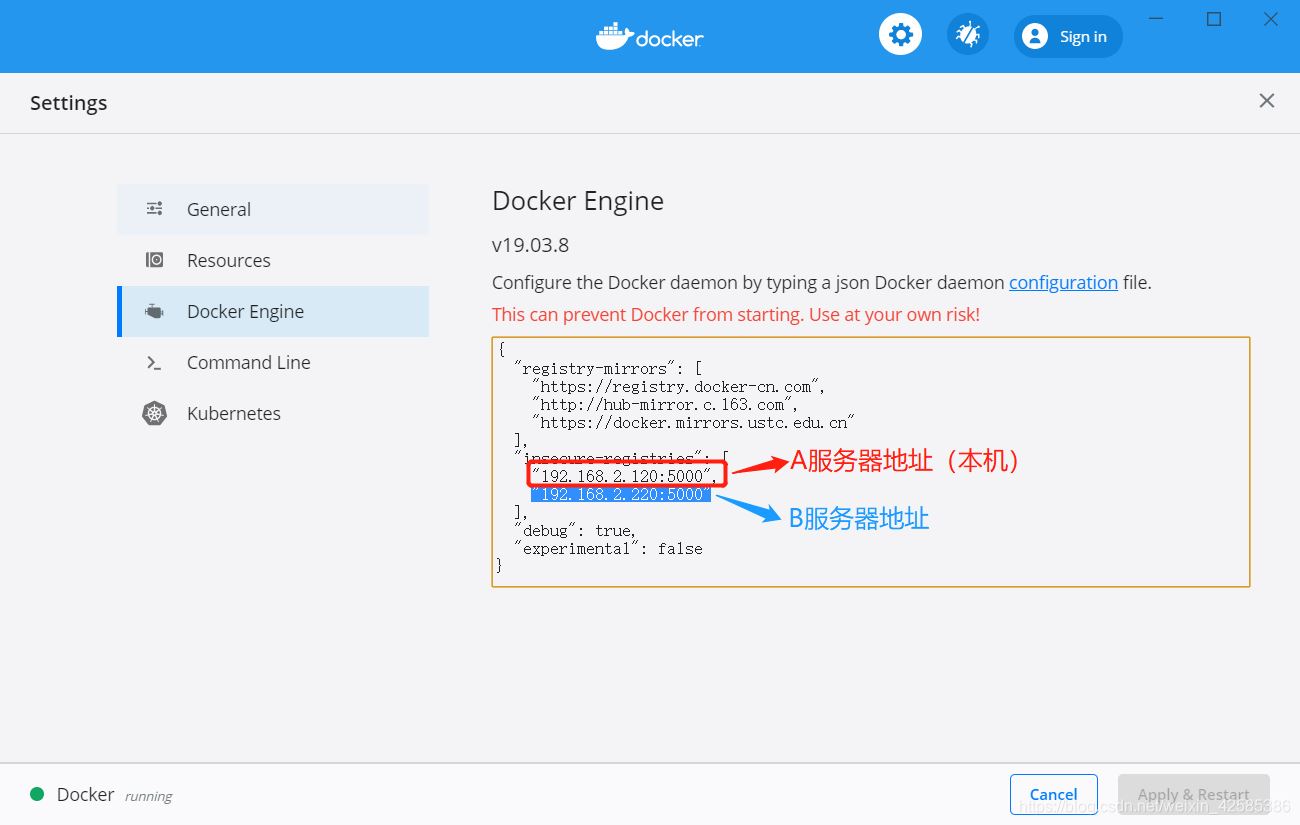Minimize the Docker Desktop window

coord(1156,19)
